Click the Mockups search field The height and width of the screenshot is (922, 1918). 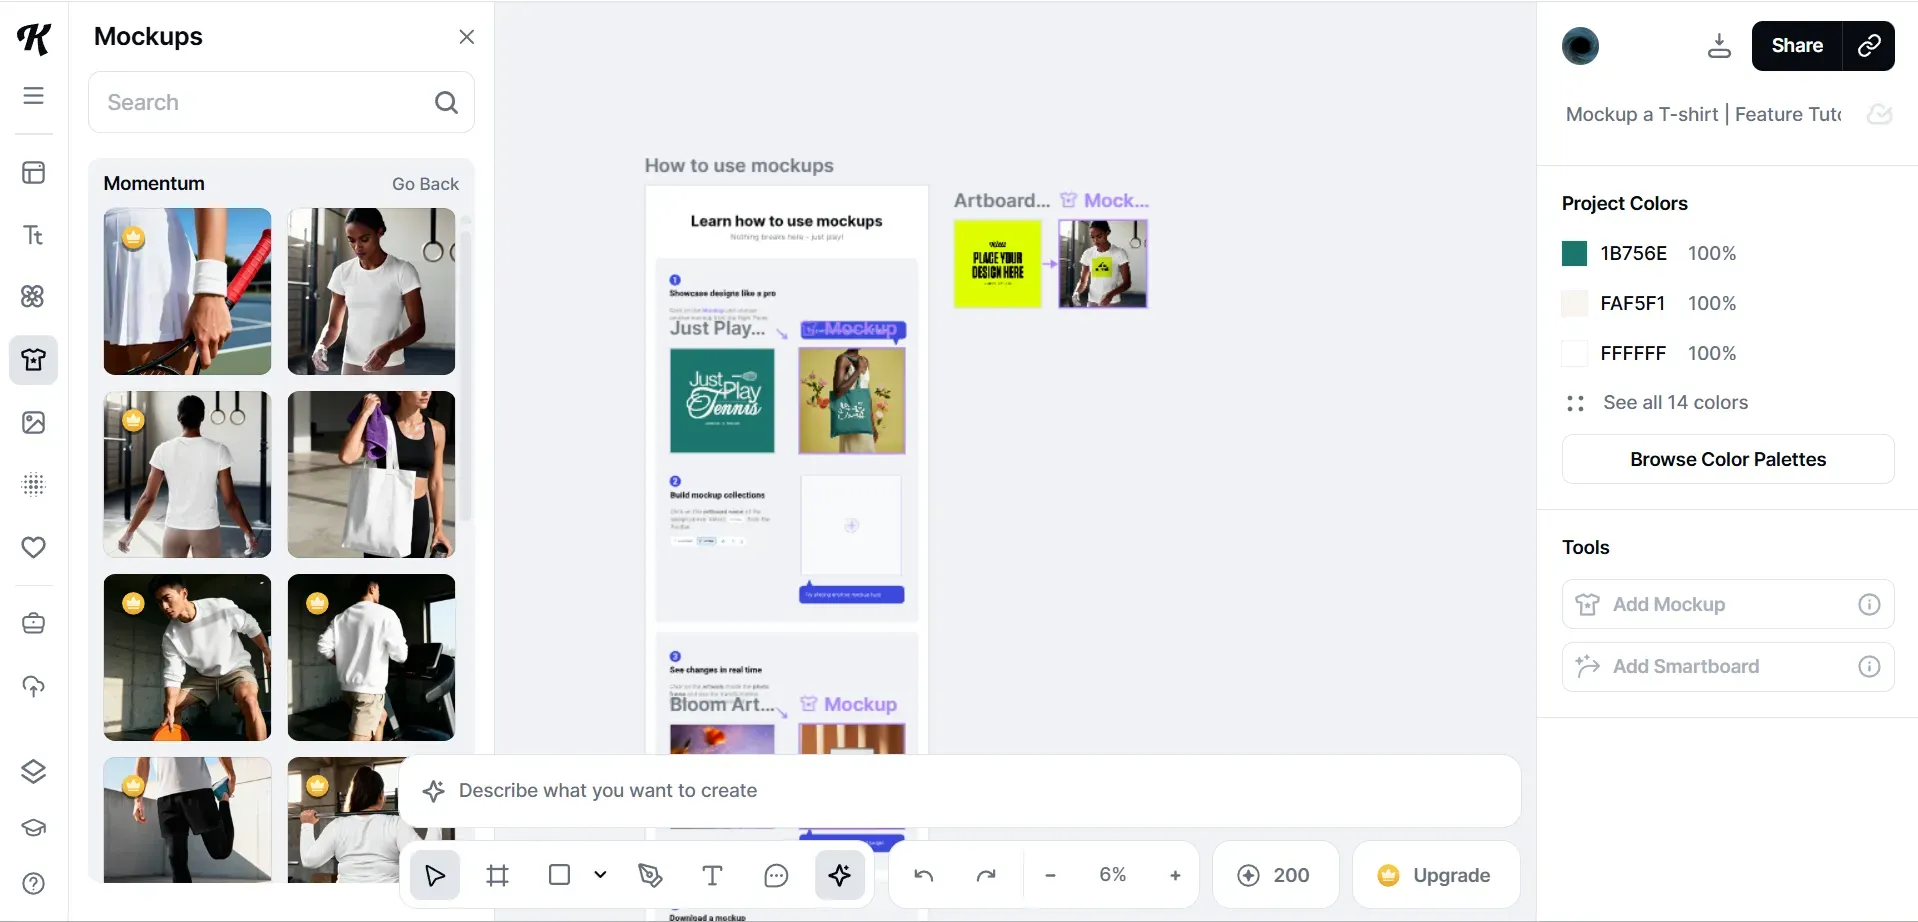[265, 103]
